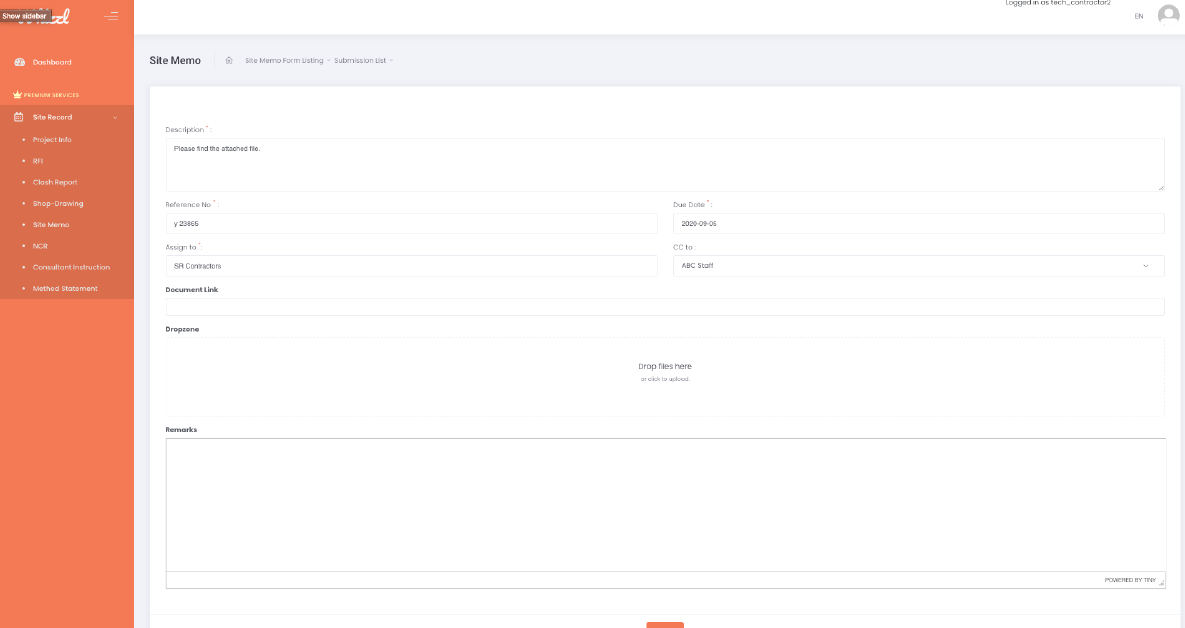This screenshot has width=1185, height=628.
Task: Click the sidebar collapse hamburger icon
Action: [111, 16]
